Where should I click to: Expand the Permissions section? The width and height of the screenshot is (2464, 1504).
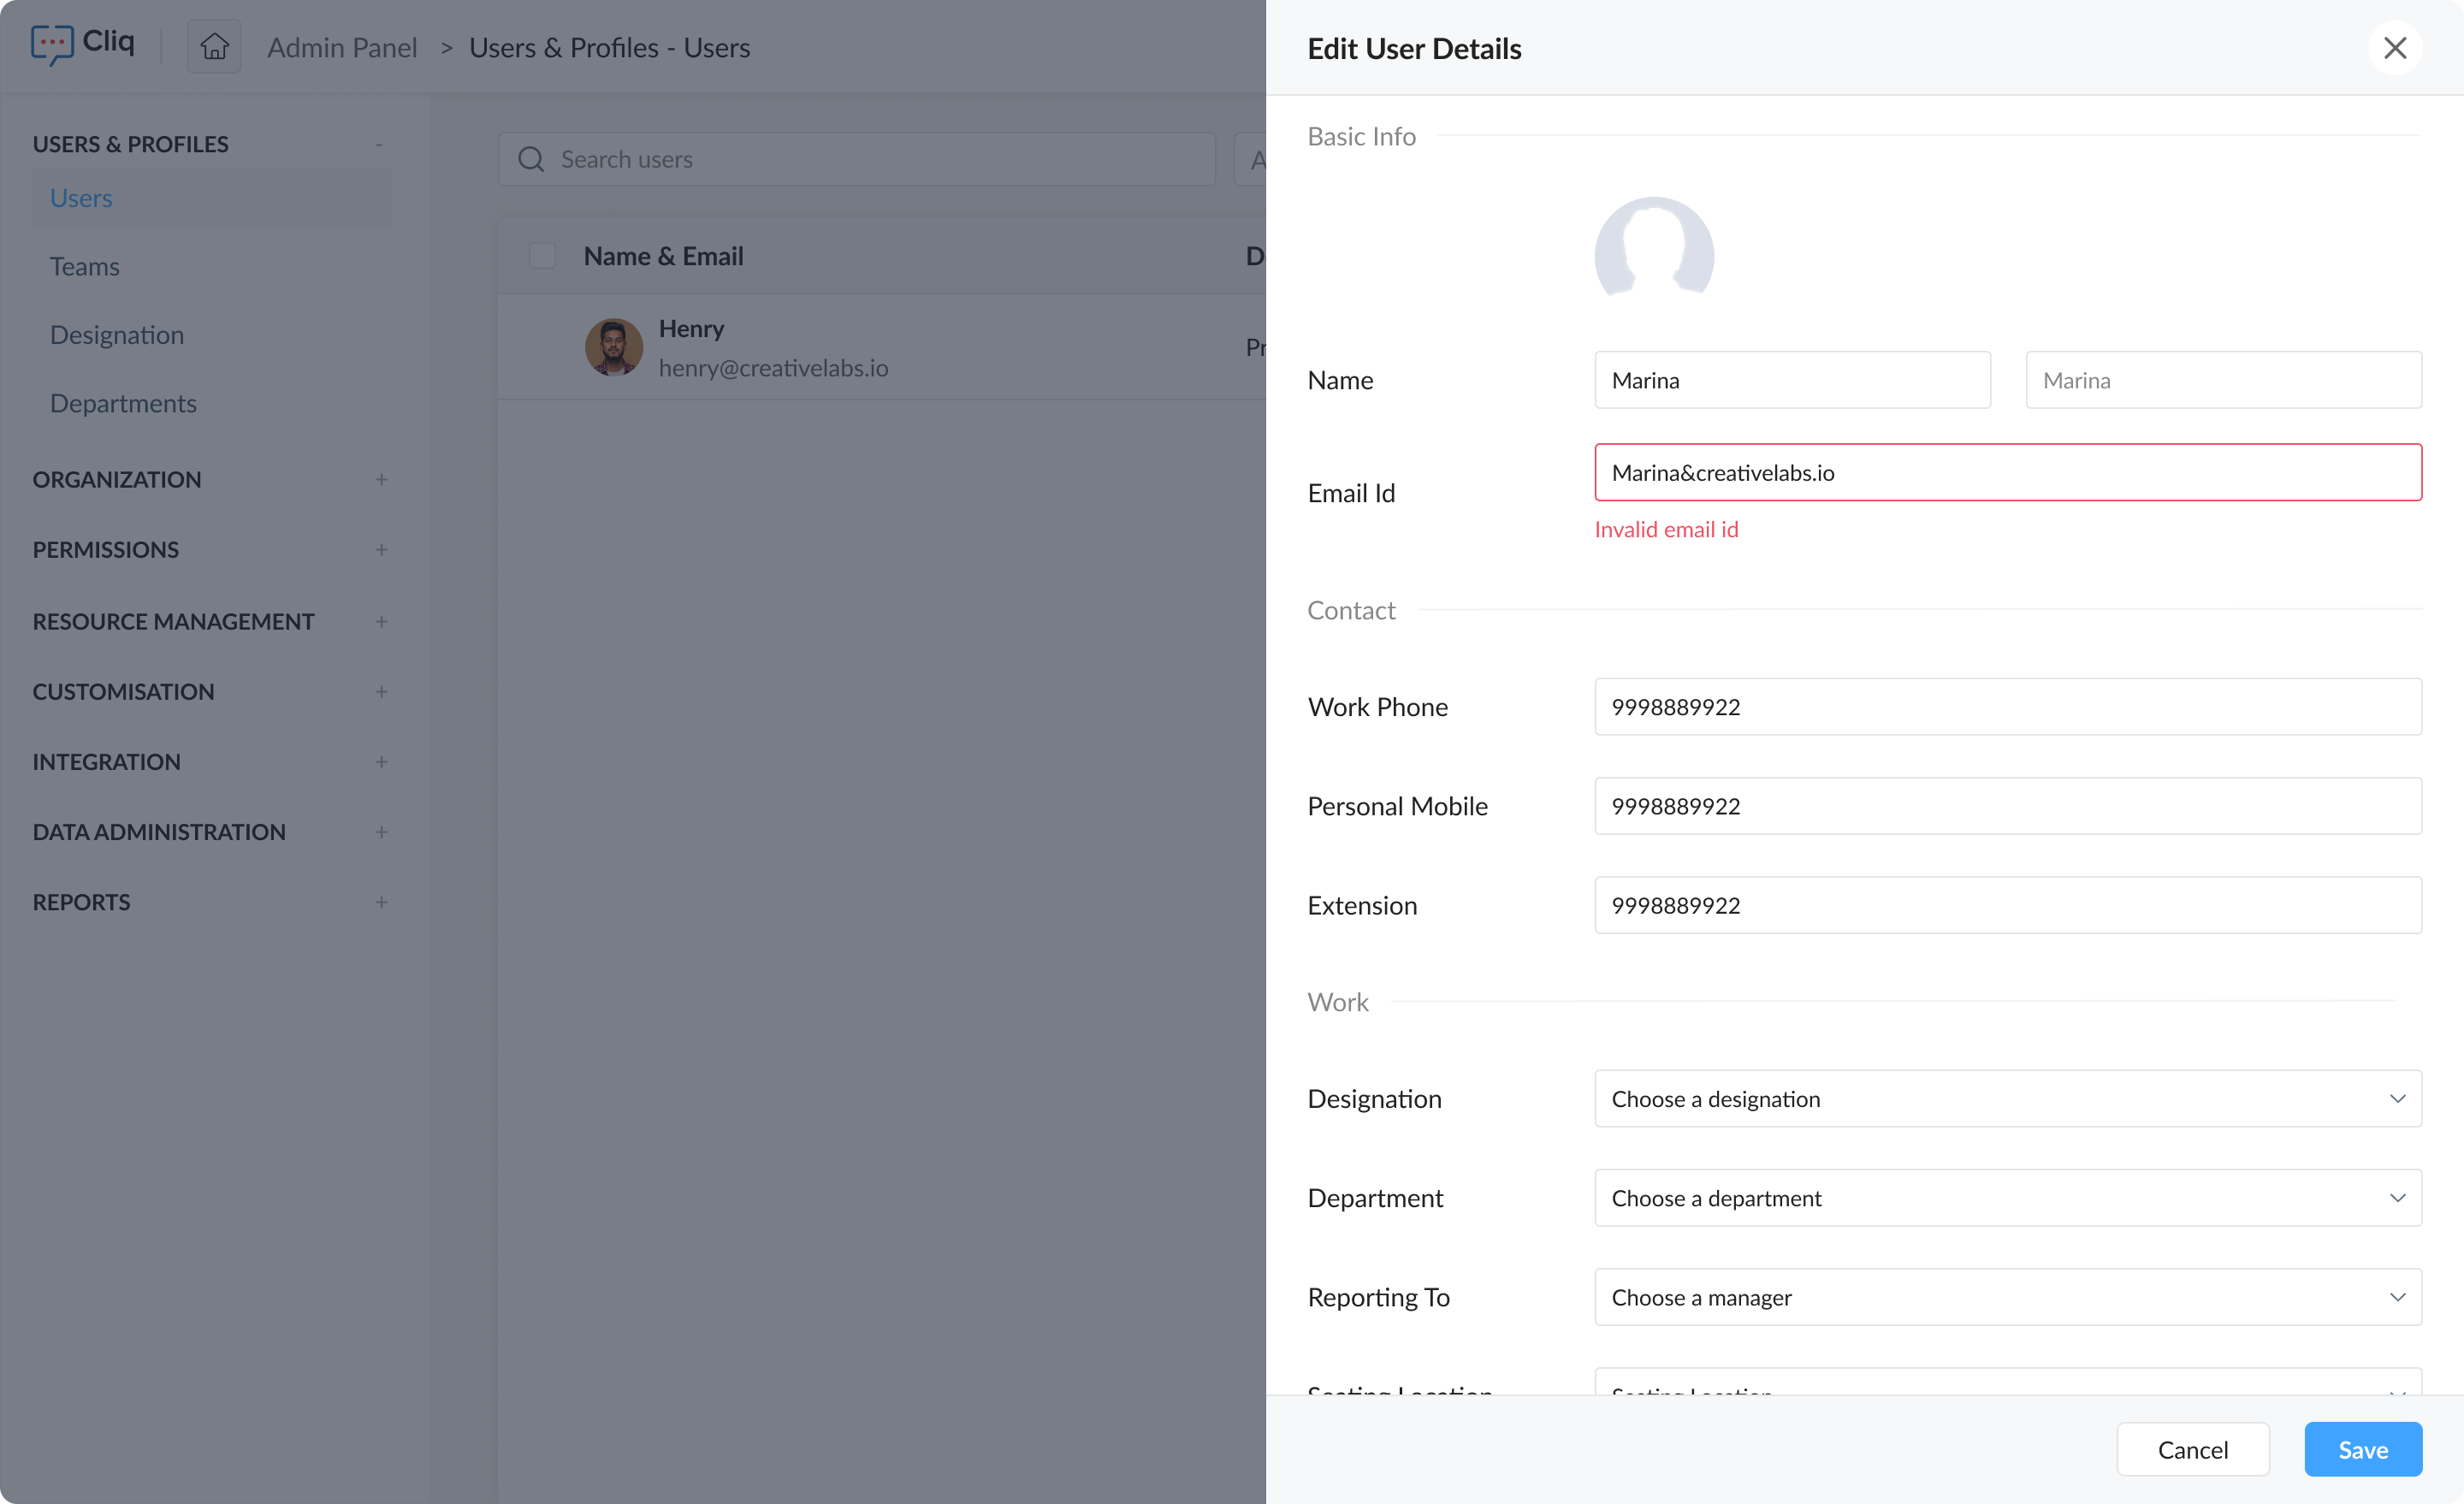click(x=381, y=550)
